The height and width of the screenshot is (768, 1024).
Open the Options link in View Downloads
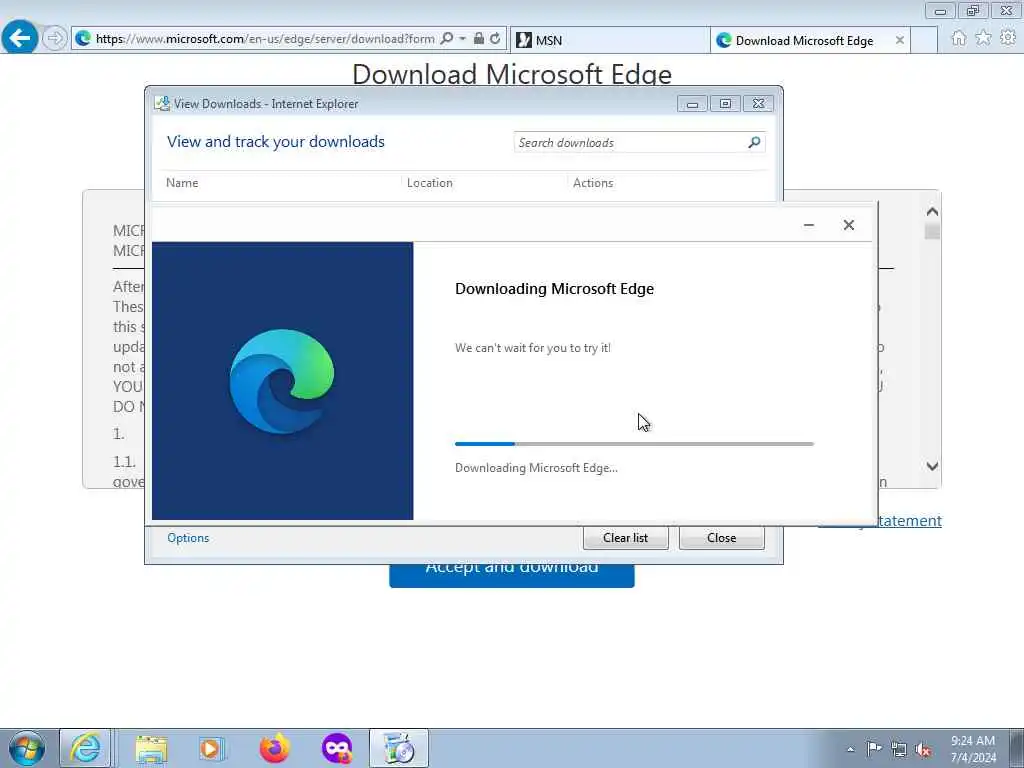click(x=188, y=537)
